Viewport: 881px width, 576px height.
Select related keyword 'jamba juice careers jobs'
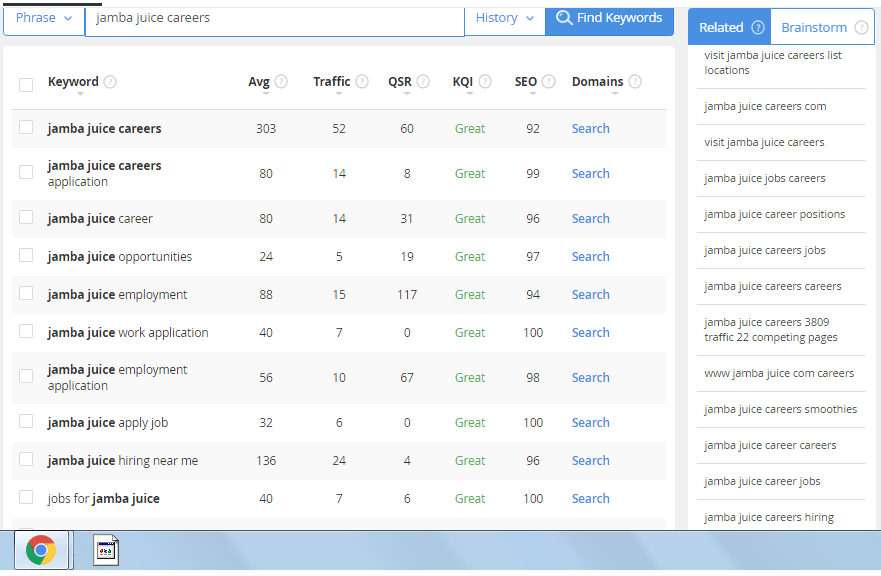pos(765,250)
